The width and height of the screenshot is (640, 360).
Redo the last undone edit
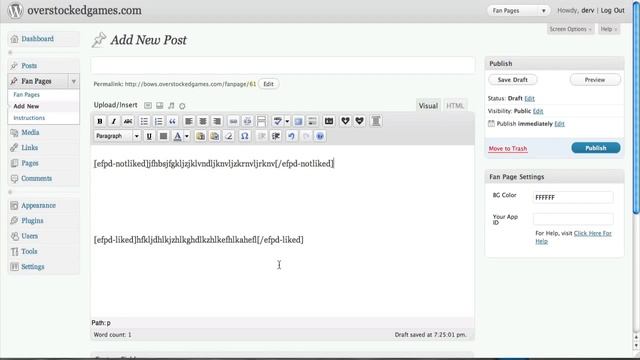click(x=306, y=136)
